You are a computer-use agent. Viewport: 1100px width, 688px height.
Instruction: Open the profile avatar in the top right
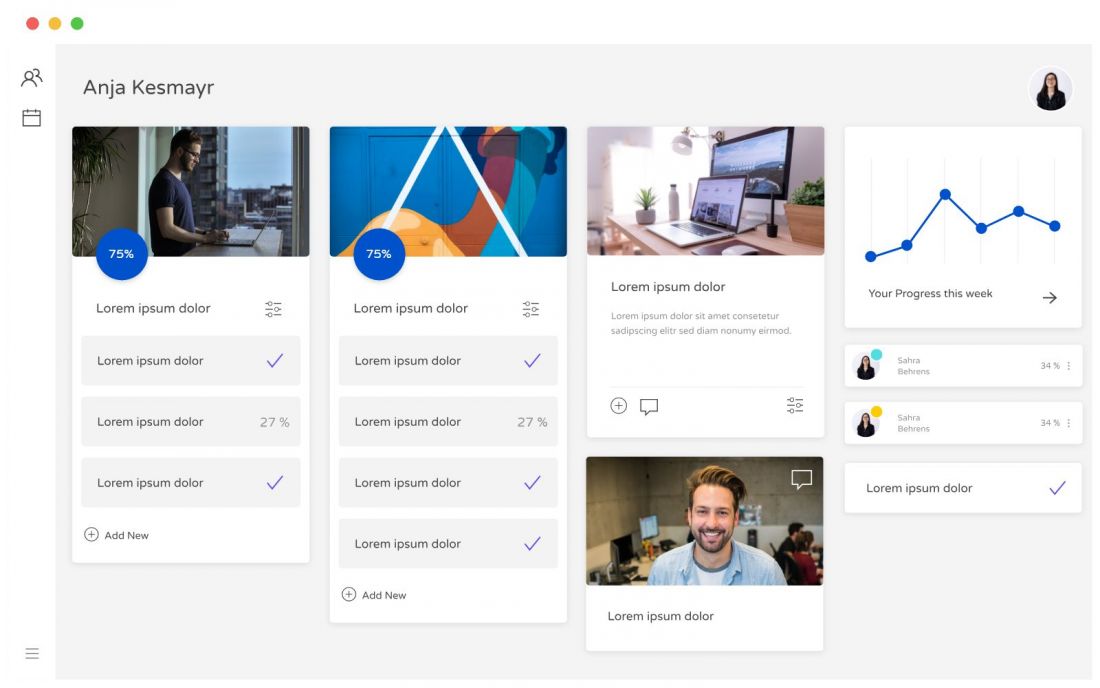(x=1050, y=89)
